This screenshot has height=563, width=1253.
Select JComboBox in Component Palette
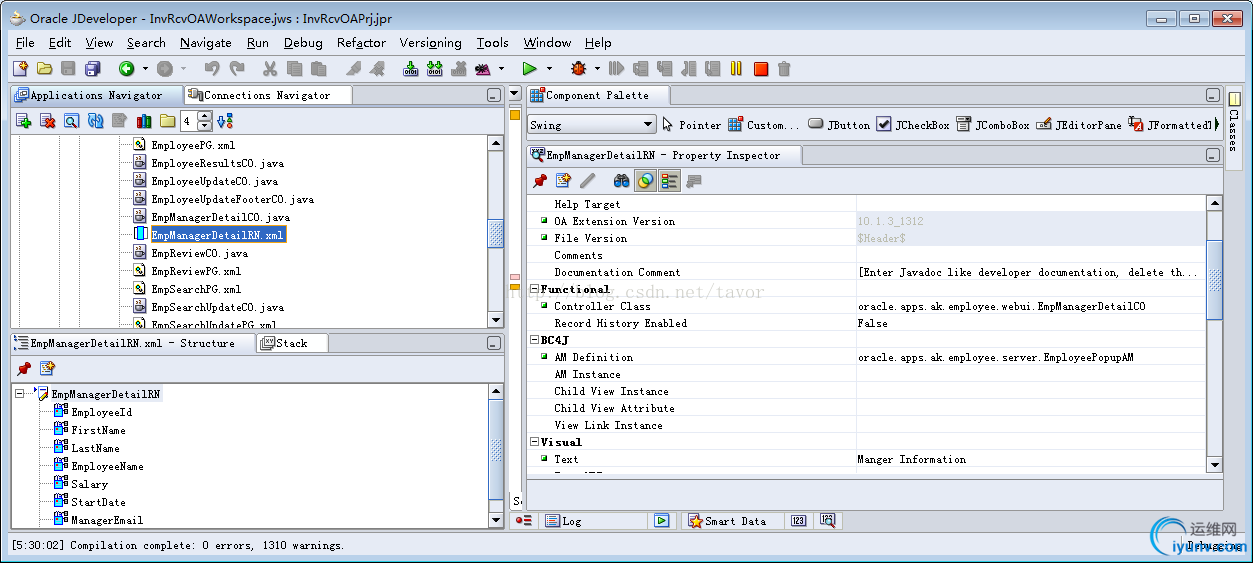click(x=993, y=125)
